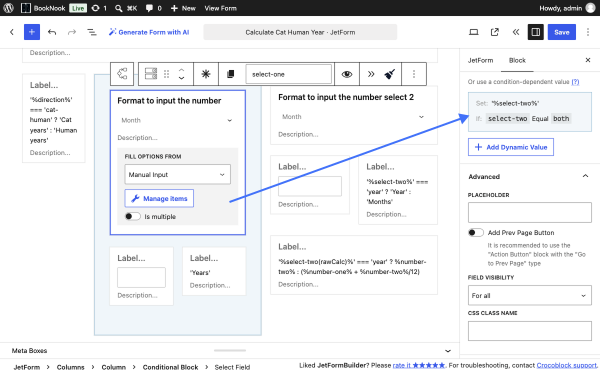Image resolution: width=600 pixels, height=375 pixels.
Task: Click the Manage items button
Action: [159, 198]
